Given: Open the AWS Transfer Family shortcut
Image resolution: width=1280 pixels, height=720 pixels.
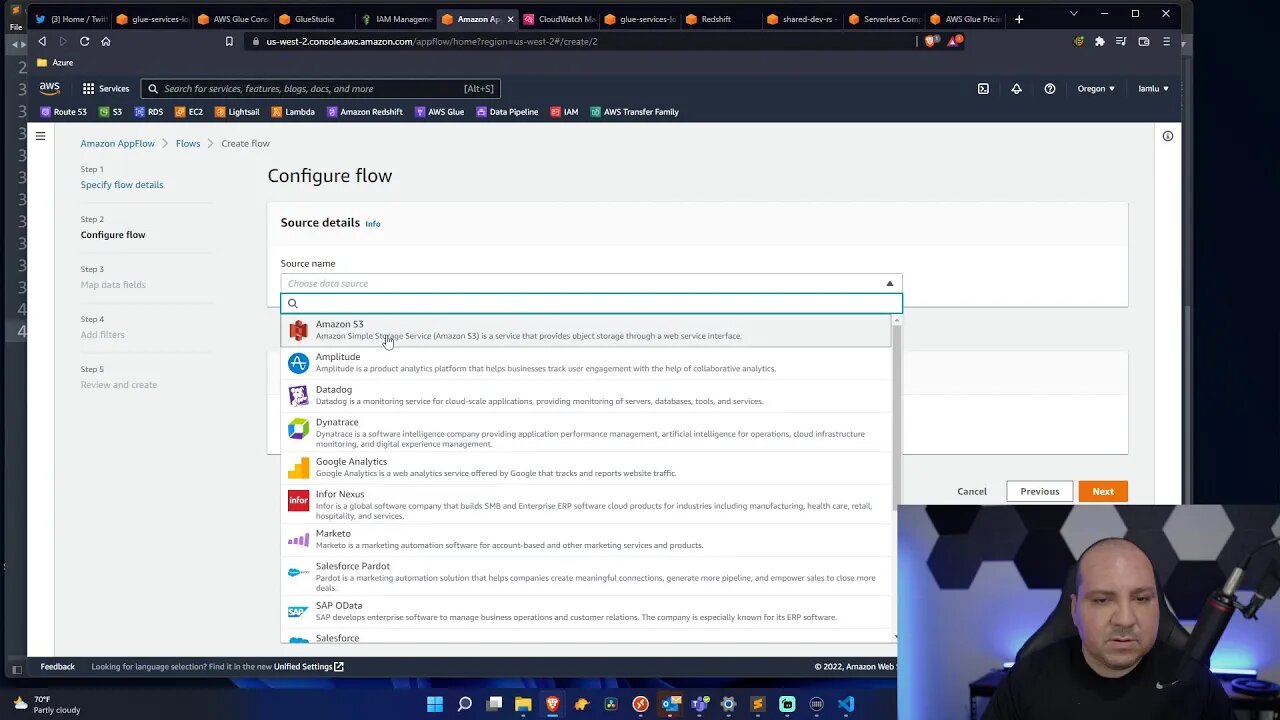Looking at the screenshot, I should point(634,112).
